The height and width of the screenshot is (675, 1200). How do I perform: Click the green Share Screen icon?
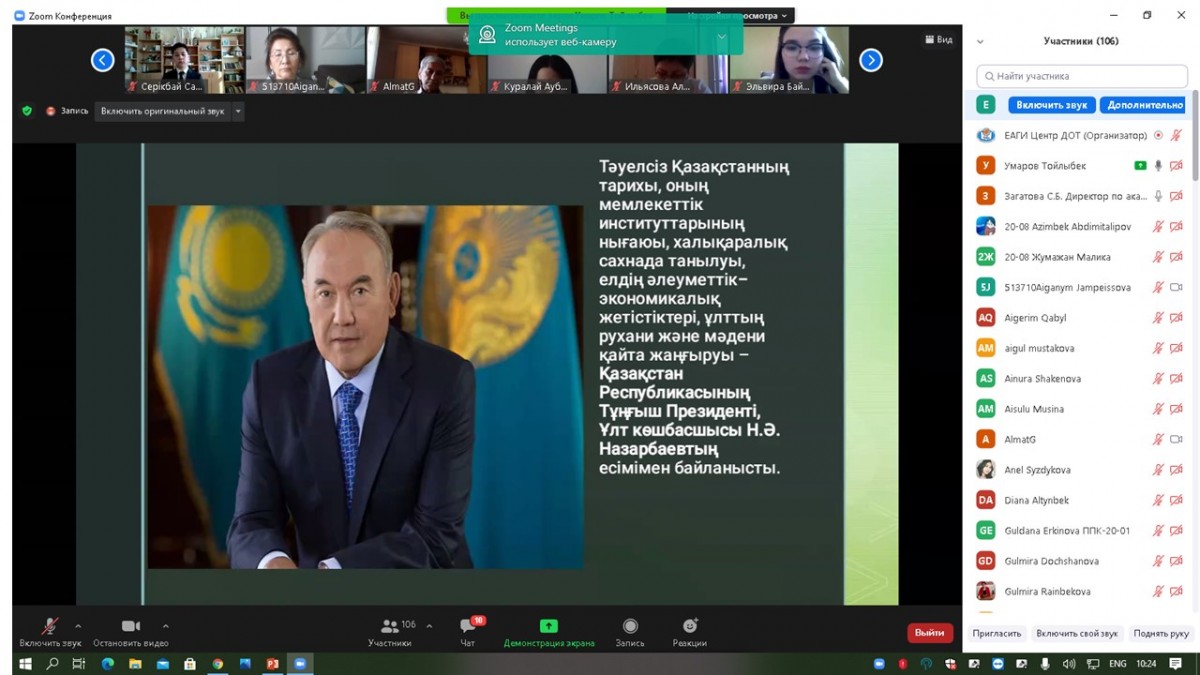click(548, 626)
